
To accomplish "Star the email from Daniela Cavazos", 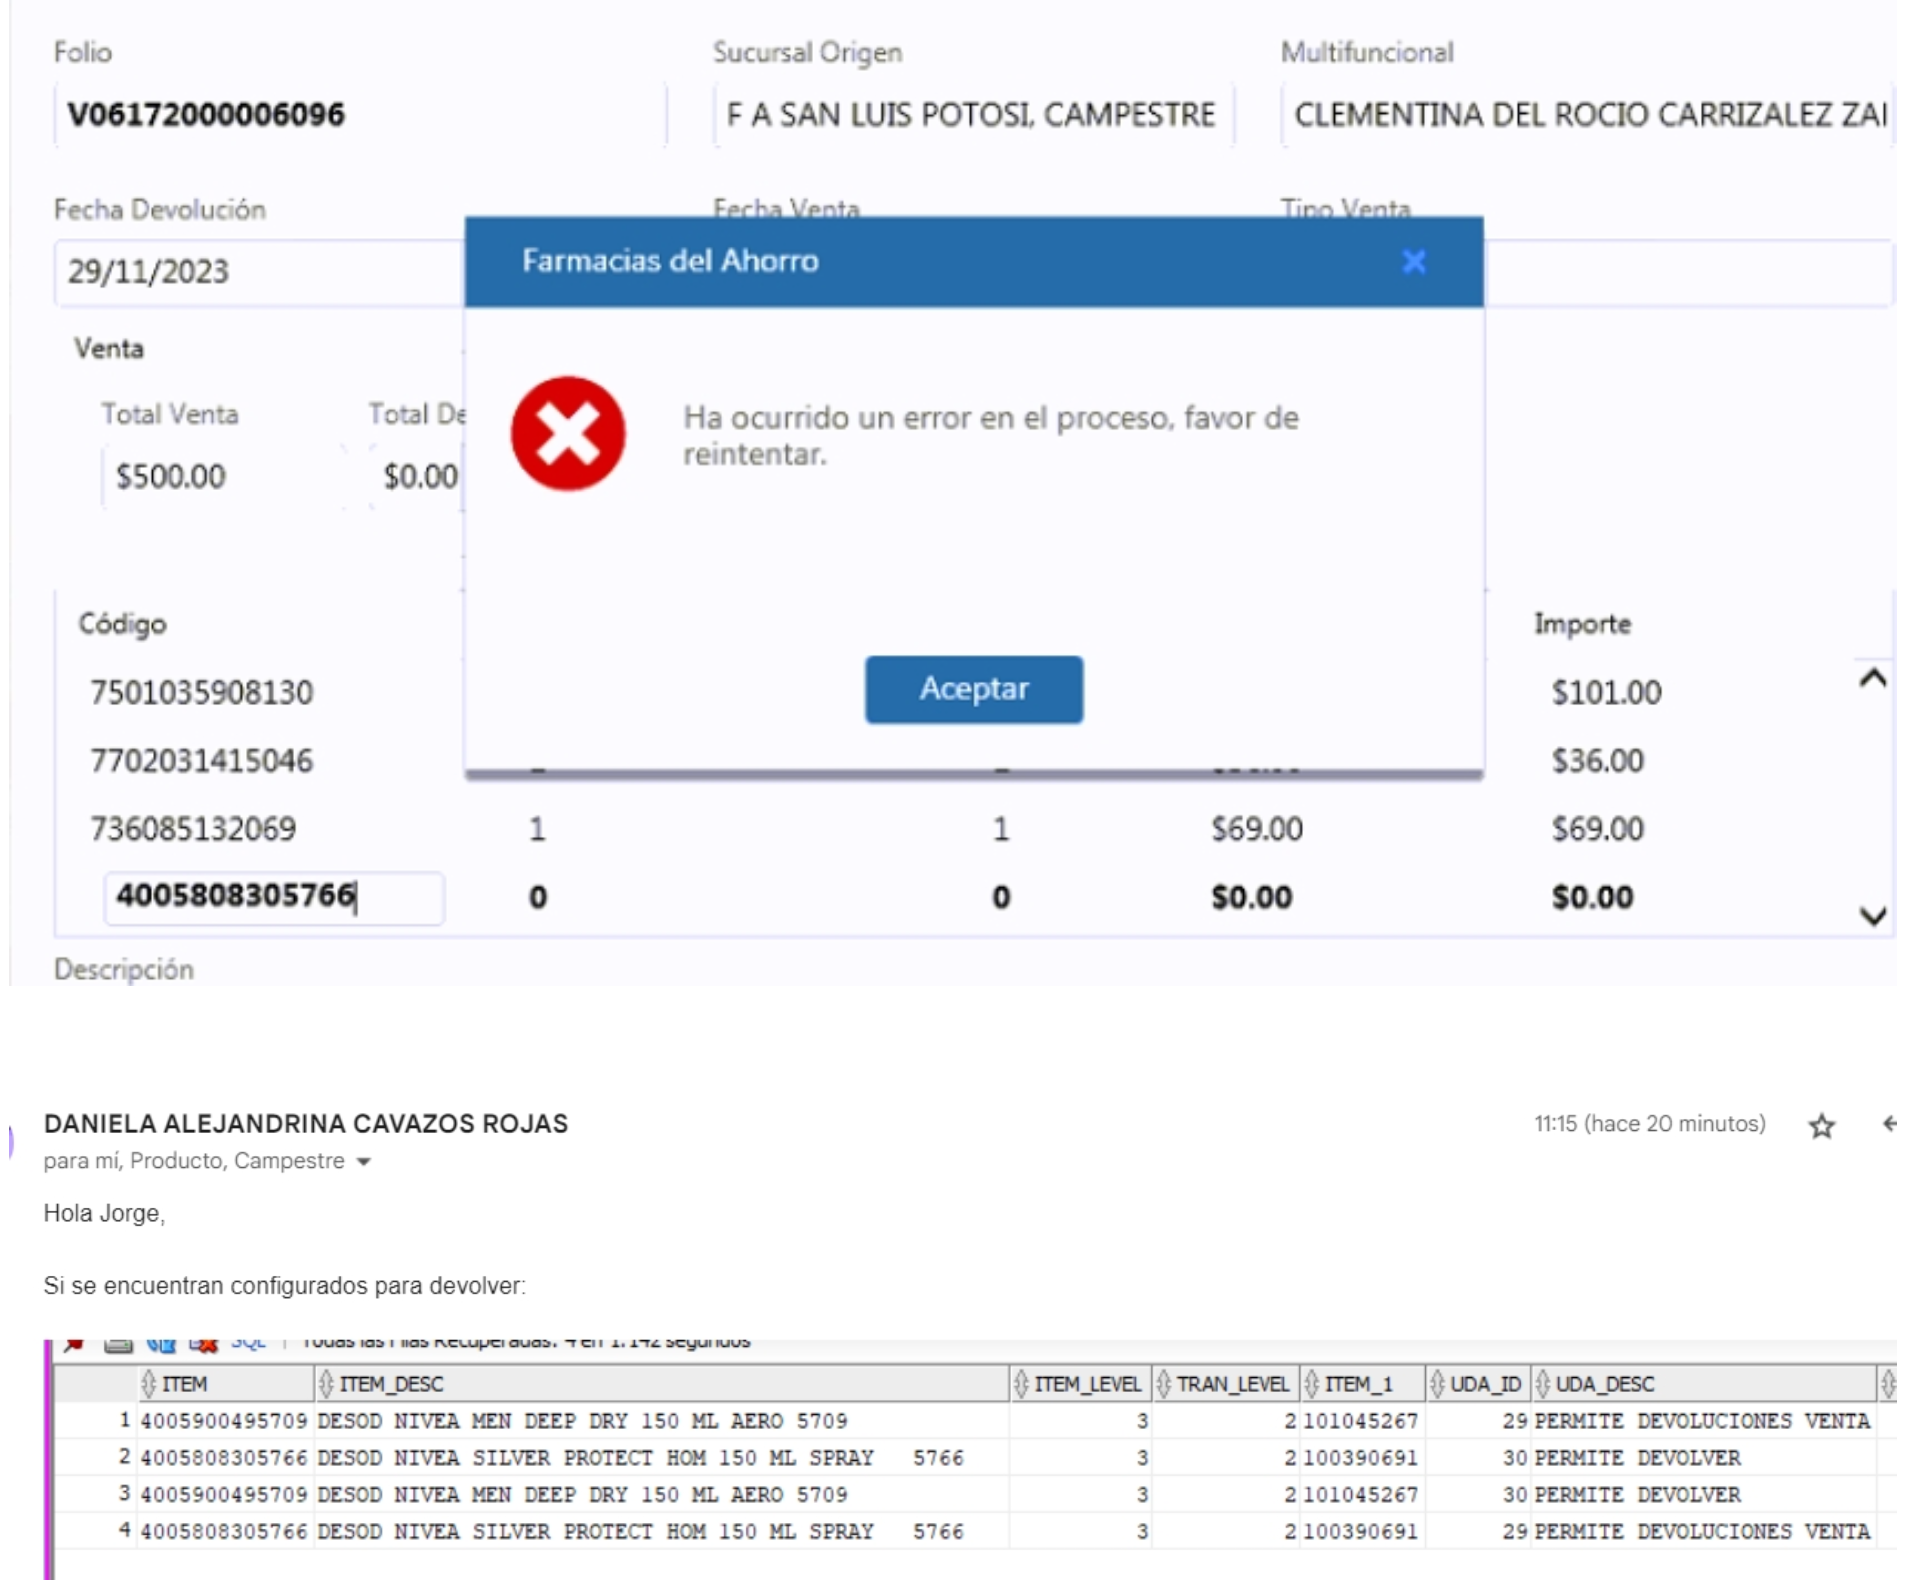I will (x=1821, y=1126).
